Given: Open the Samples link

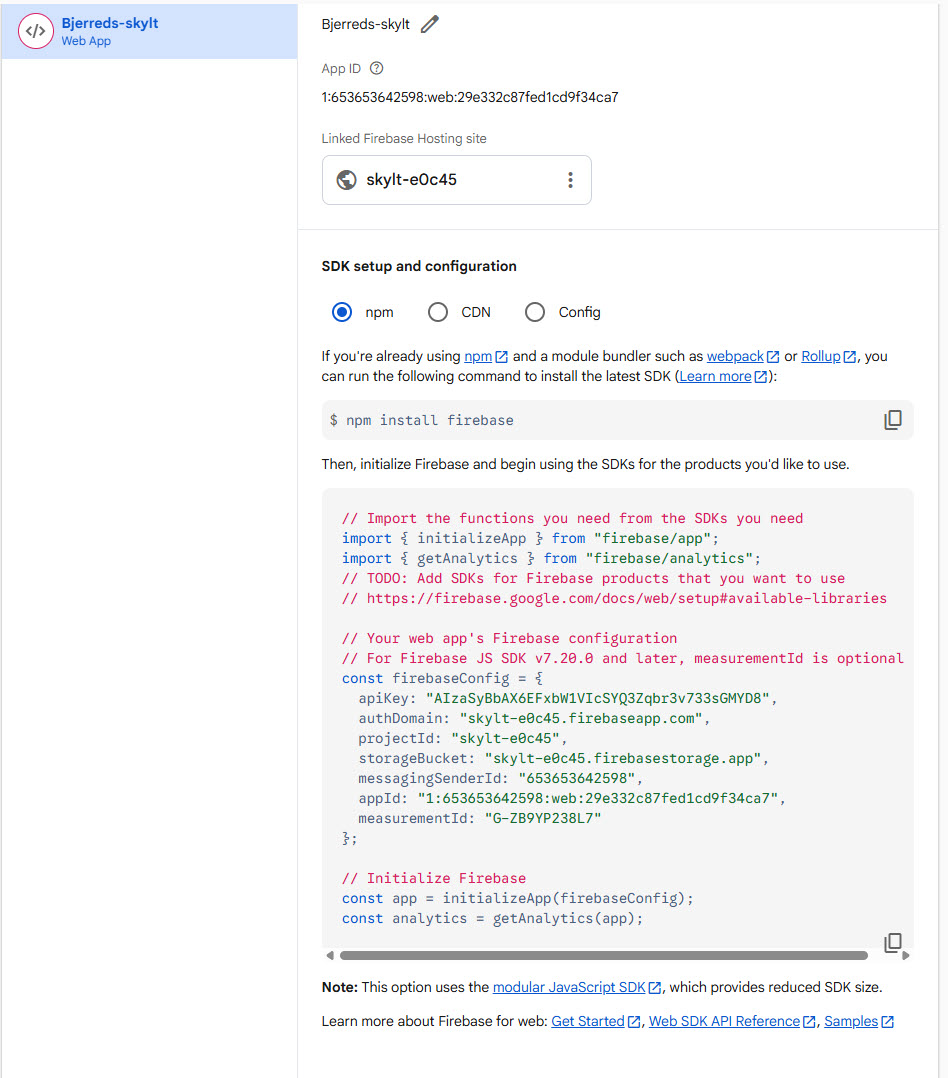Looking at the screenshot, I should pos(851,1022).
